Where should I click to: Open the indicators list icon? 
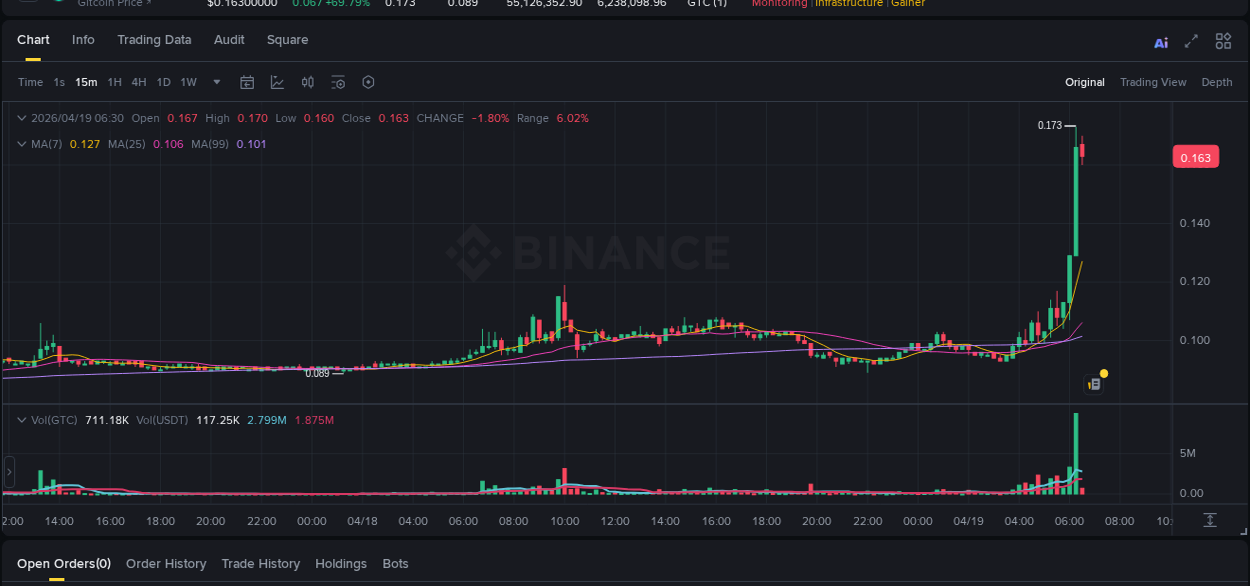pos(337,82)
